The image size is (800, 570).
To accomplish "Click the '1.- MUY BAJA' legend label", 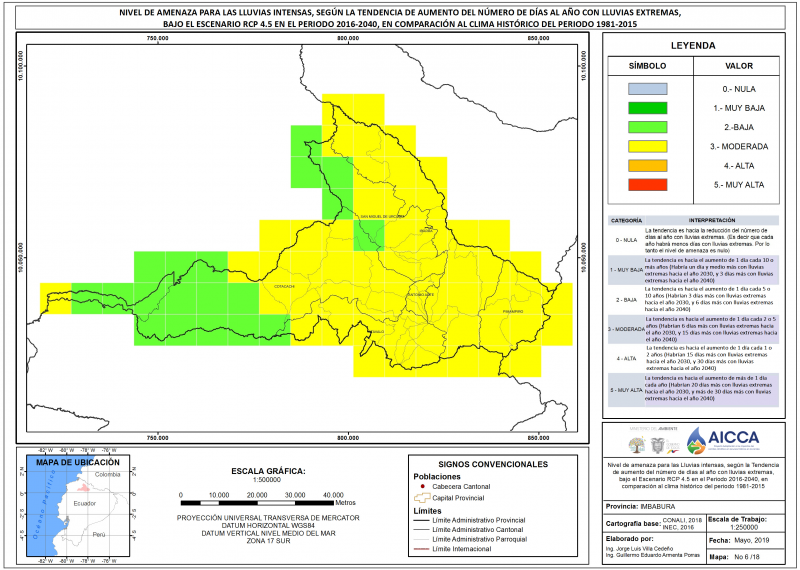I will 739,108.
